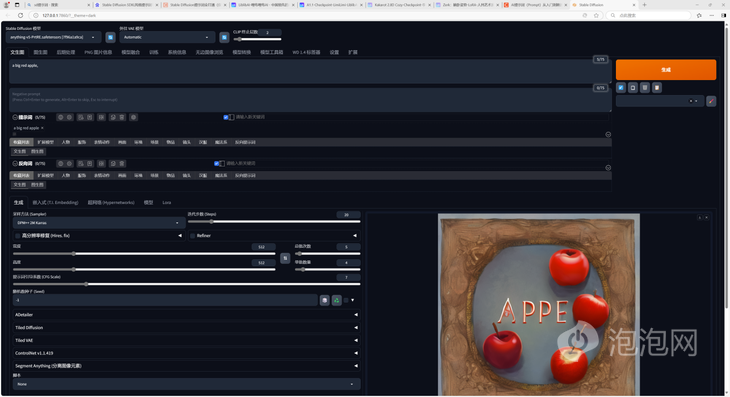Expand the ControlNet v1.1.419 section
Viewport: 730px width, 397px height.
coord(186,353)
